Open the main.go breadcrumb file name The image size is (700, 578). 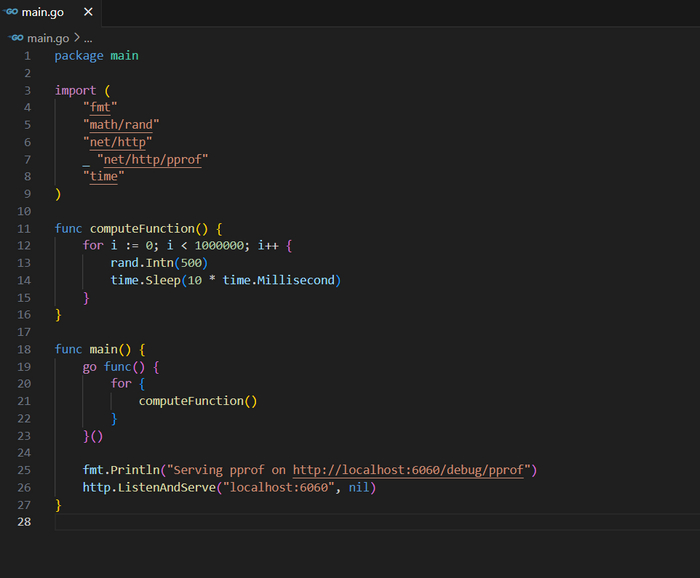tap(47, 38)
